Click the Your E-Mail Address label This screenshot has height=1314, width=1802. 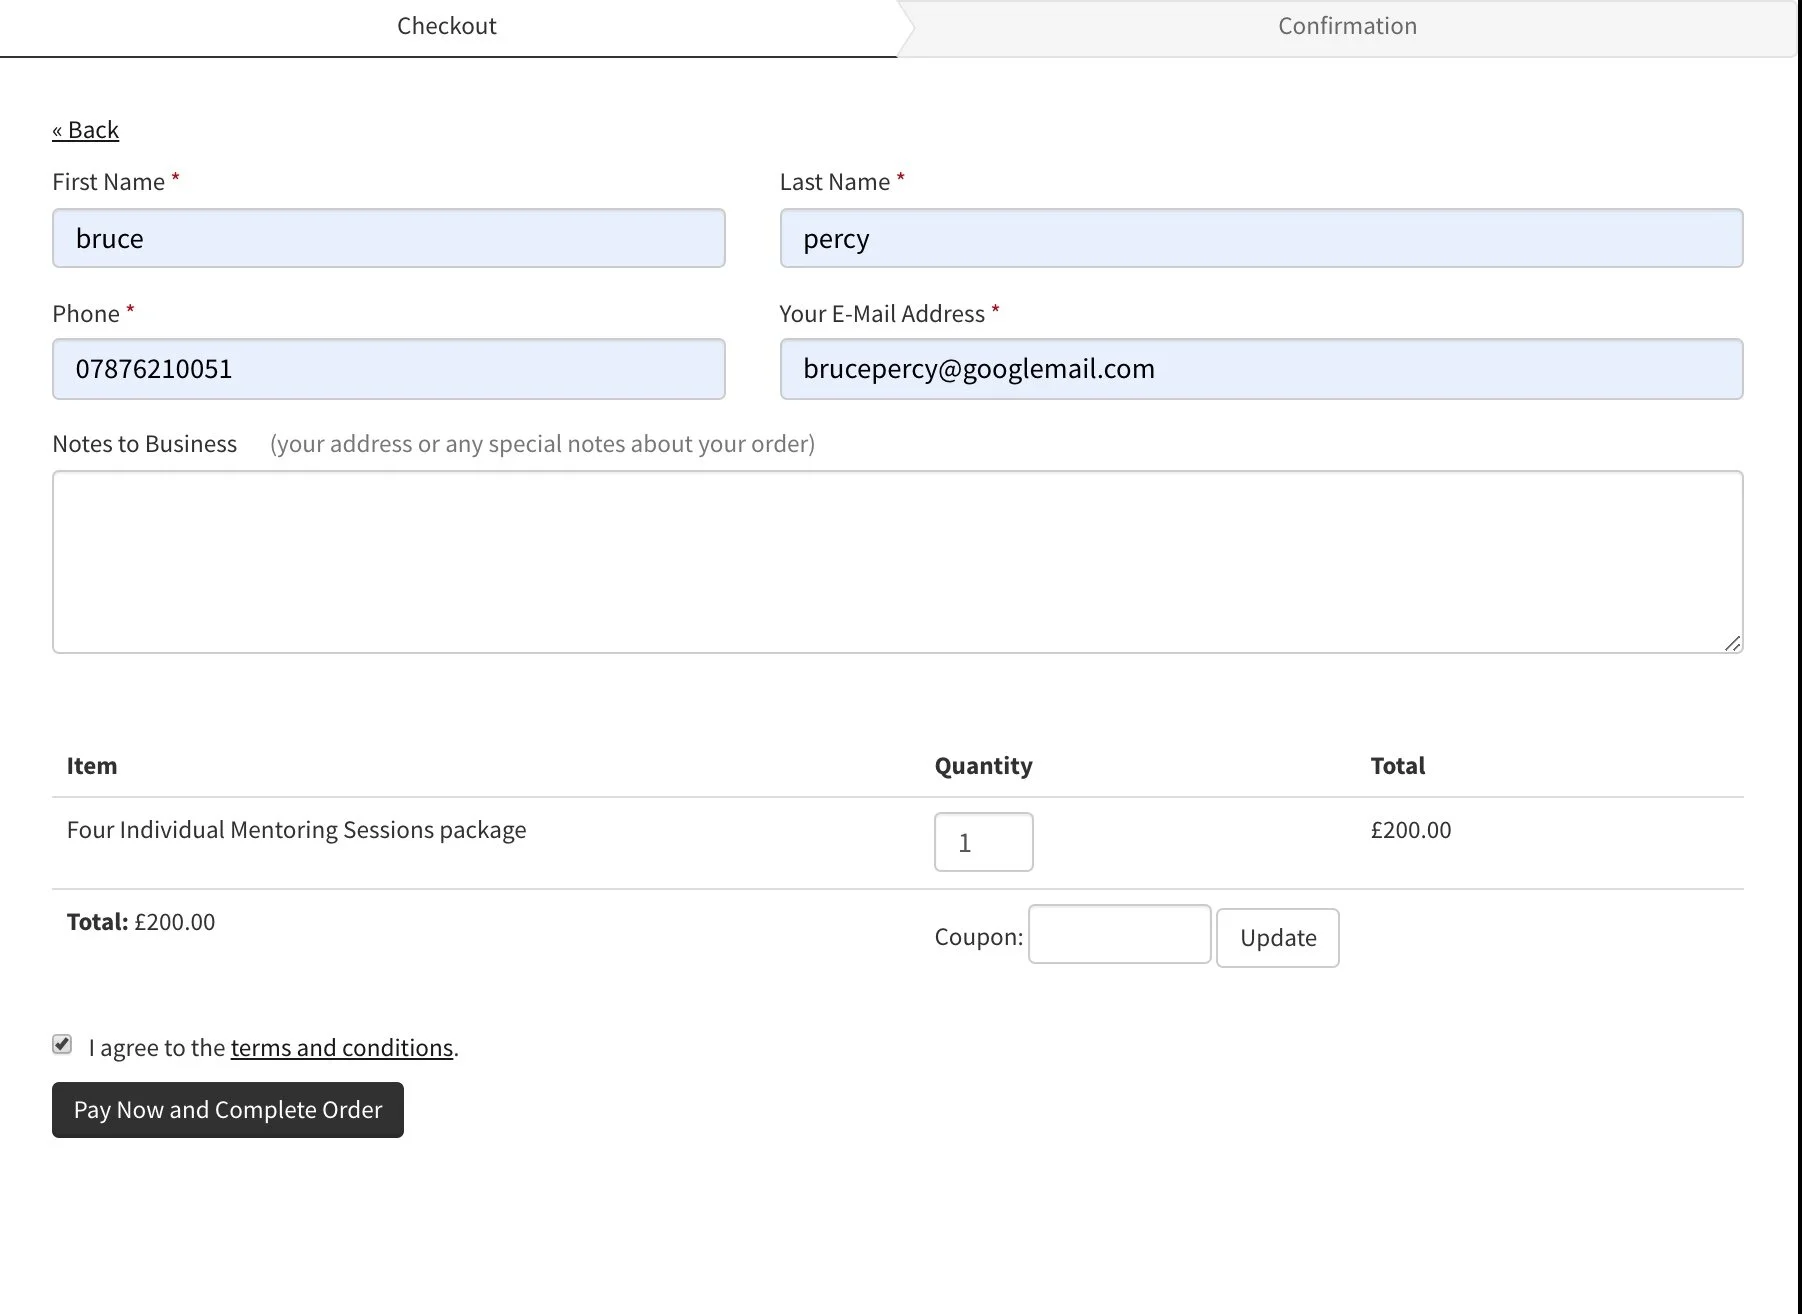[882, 314]
